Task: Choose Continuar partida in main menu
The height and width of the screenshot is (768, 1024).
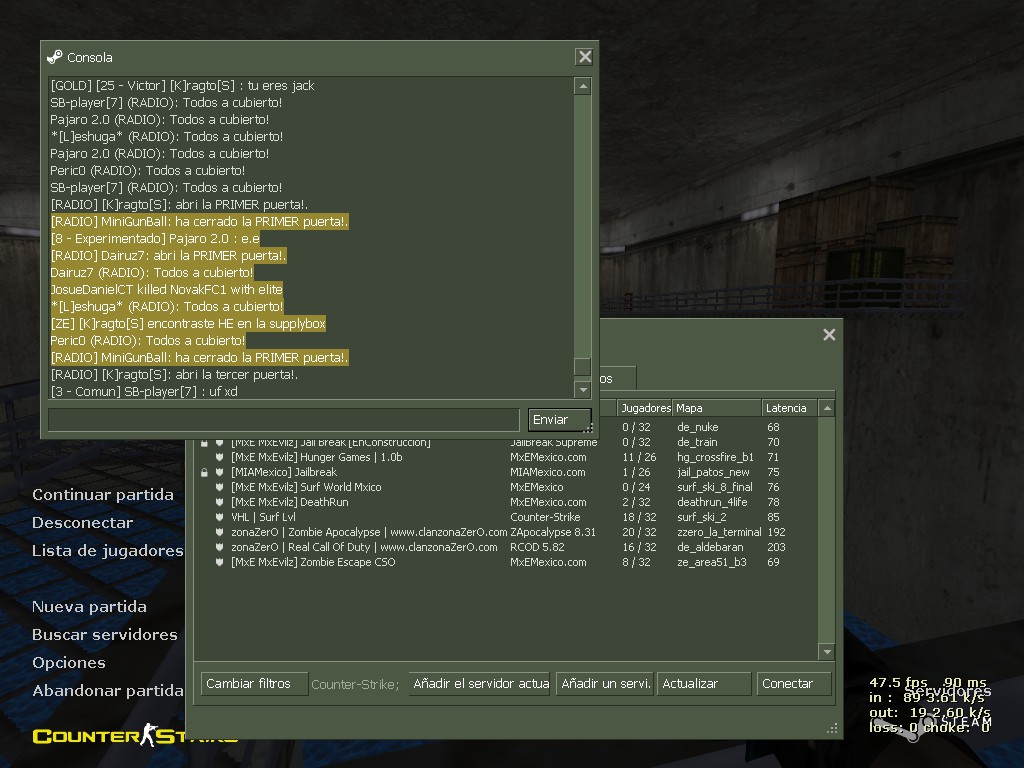Action: pyautogui.click(x=103, y=495)
